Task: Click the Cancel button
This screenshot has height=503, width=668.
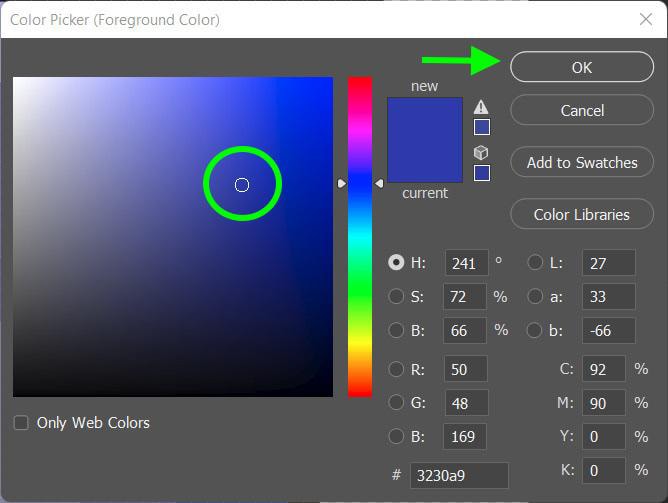Action: point(582,110)
